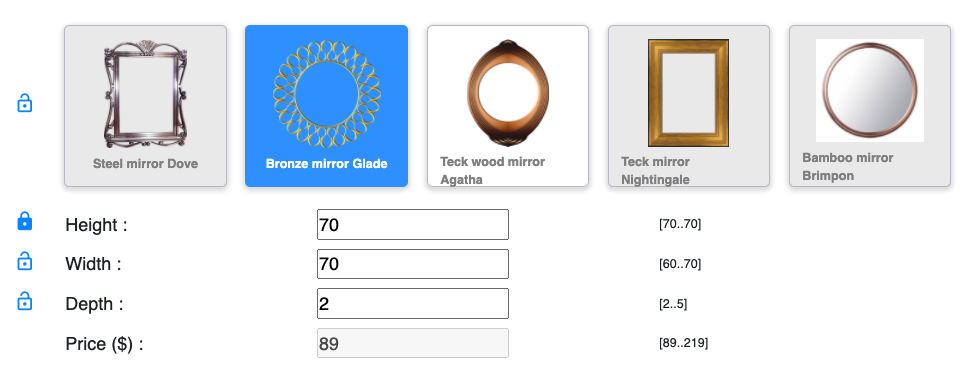Click the oval teak wood mirror image
Screen dimensions: 970x366
tap(508, 93)
